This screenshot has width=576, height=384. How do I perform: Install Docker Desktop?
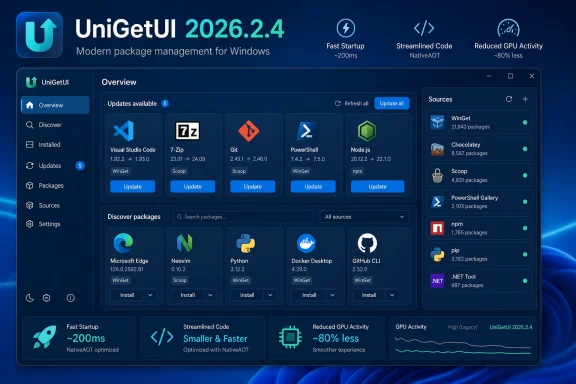pos(309,295)
